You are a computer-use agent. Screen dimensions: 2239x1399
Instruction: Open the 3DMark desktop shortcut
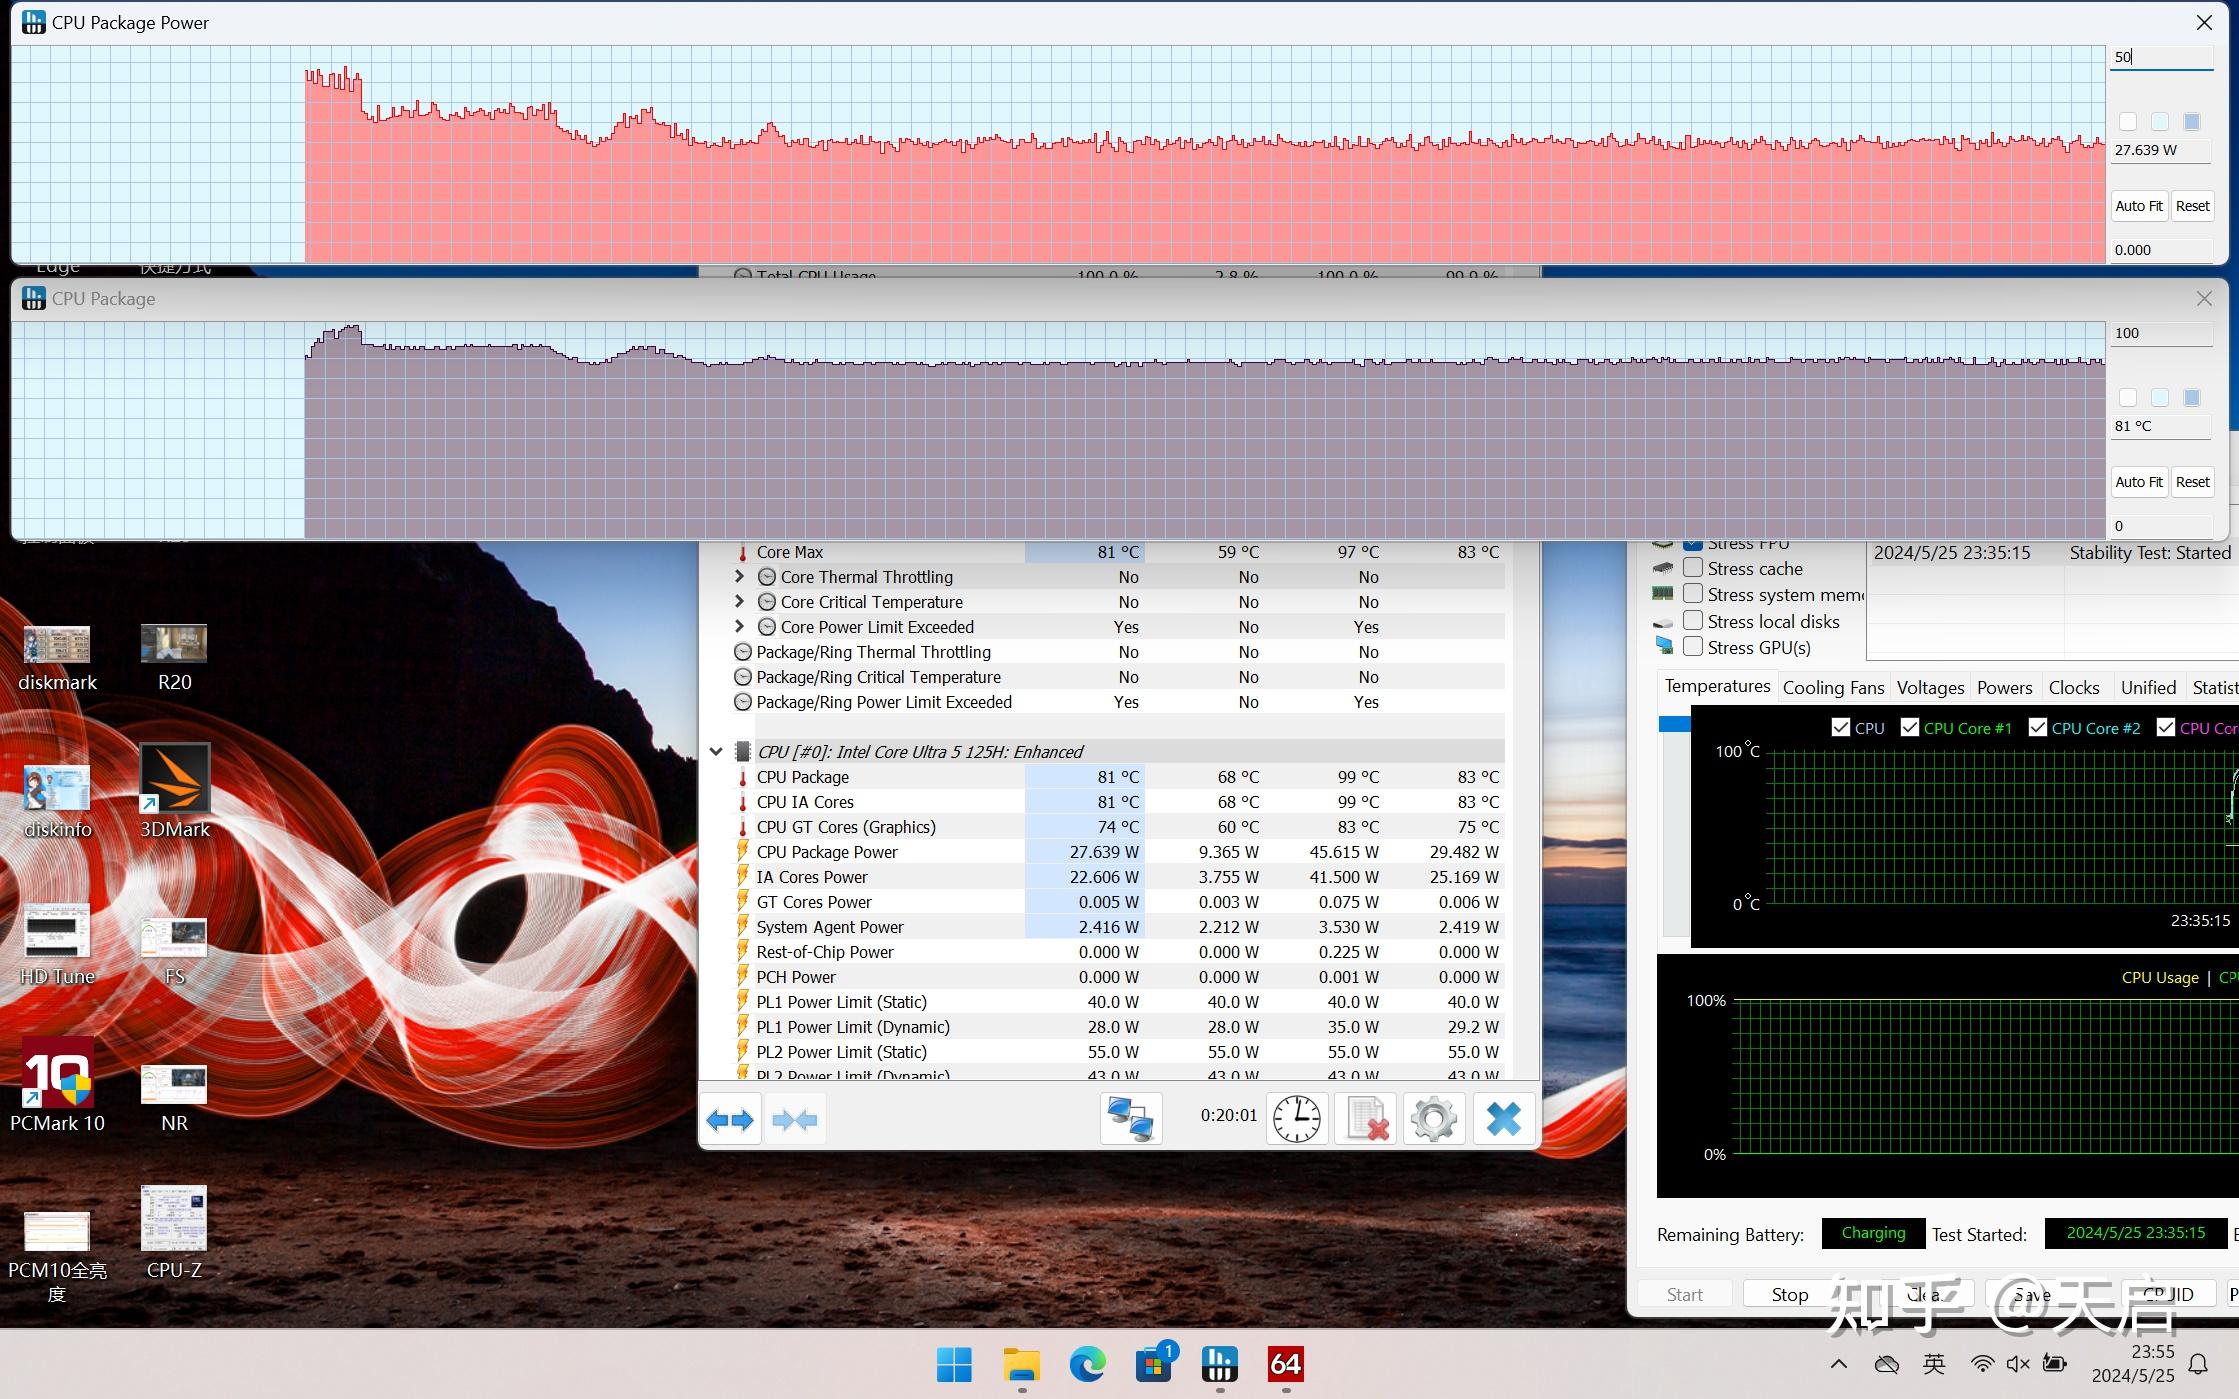(175, 791)
